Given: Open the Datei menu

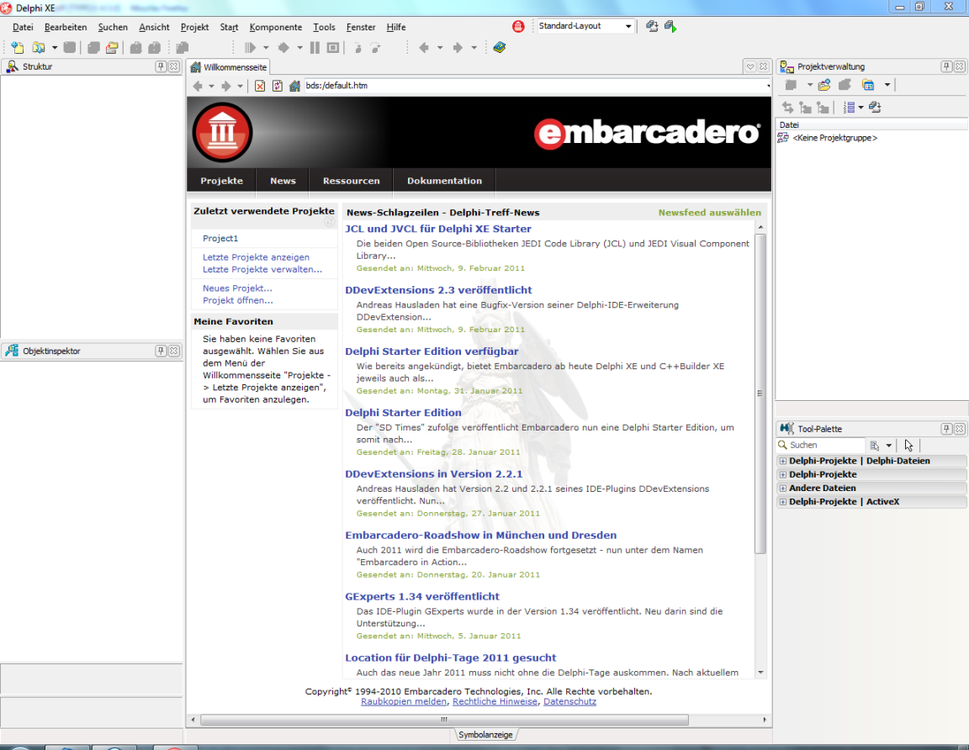Looking at the screenshot, I should 23,27.
